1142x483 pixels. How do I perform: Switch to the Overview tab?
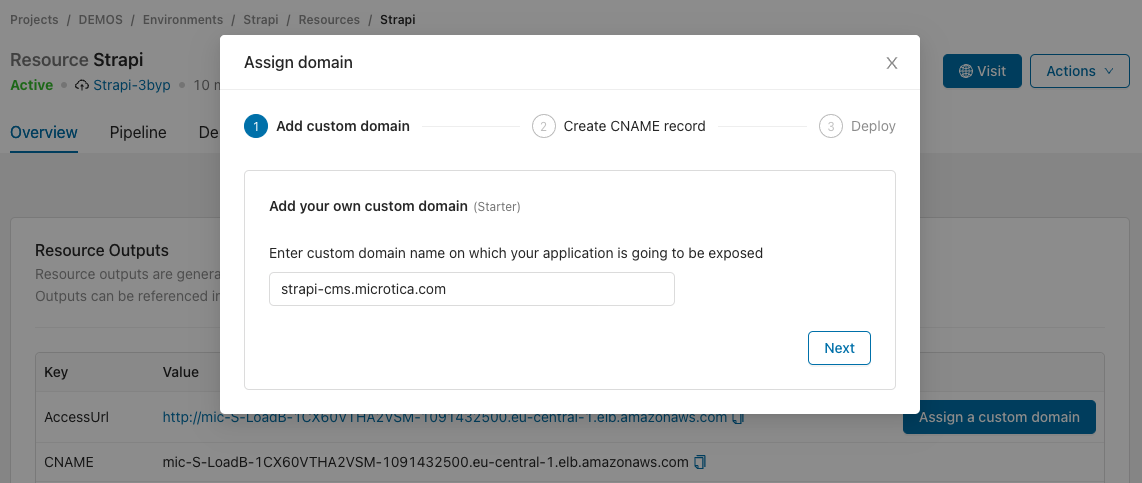(x=44, y=133)
